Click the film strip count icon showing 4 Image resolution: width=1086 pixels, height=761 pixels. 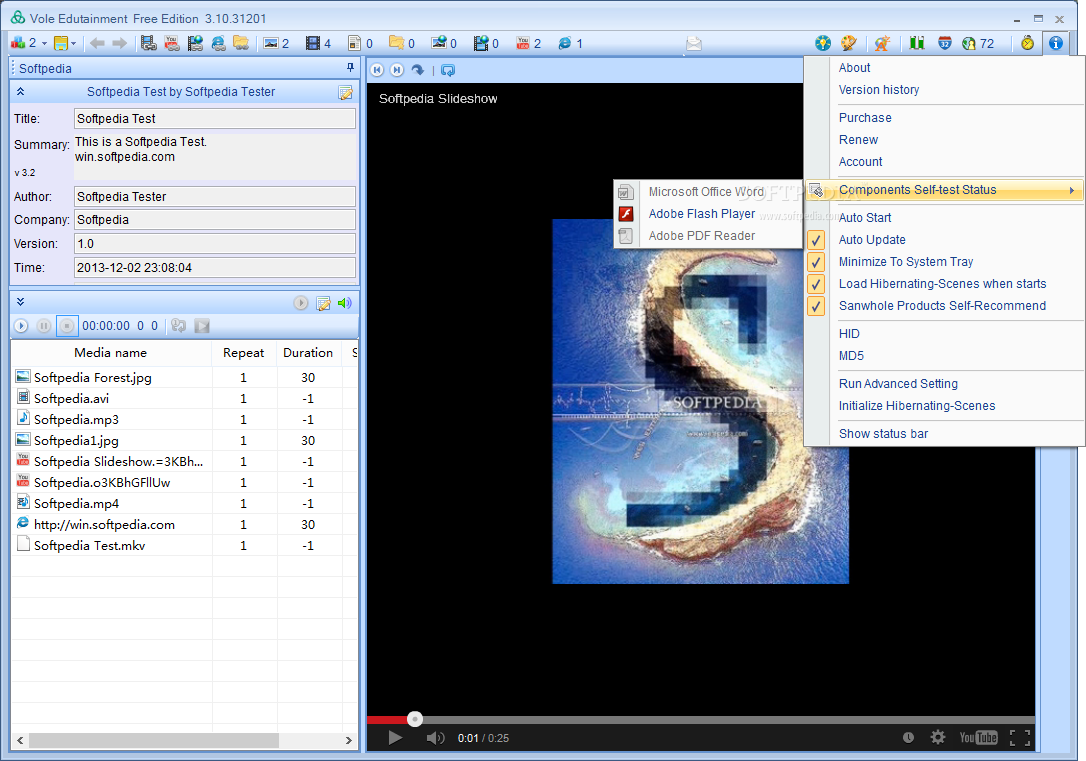pyautogui.click(x=313, y=44)
